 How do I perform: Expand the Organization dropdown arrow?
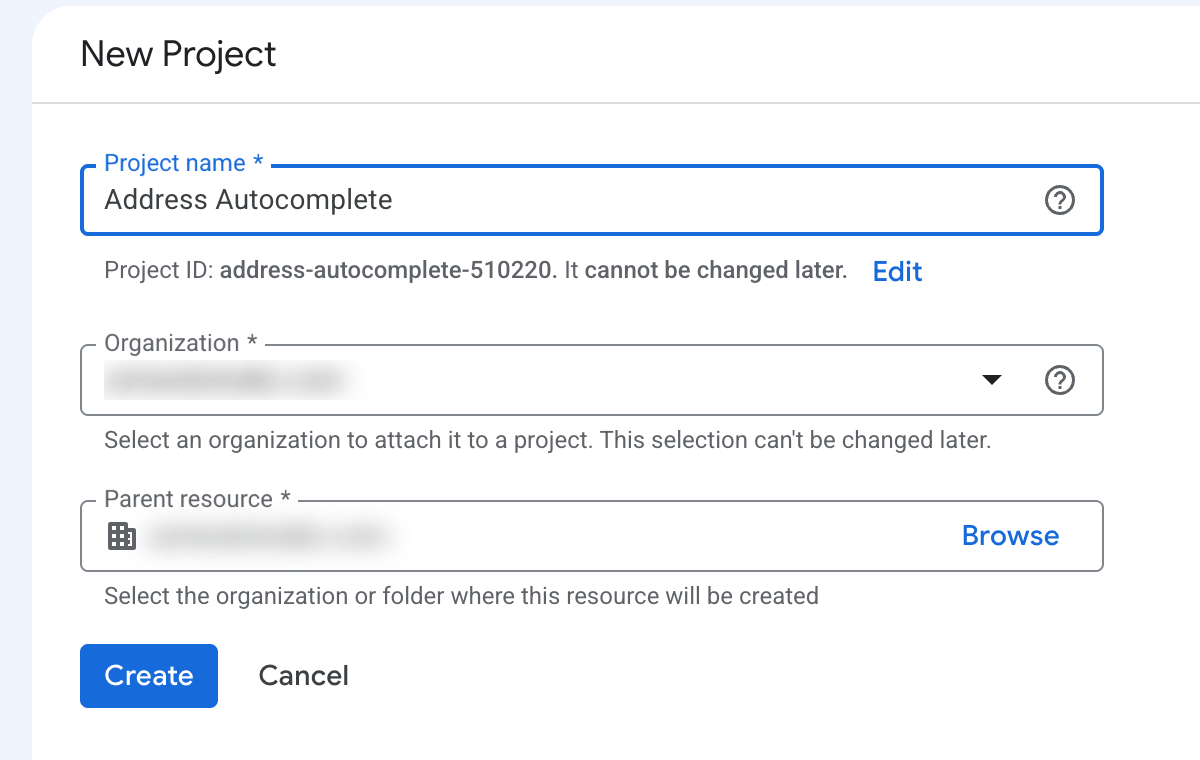(991, 380)
